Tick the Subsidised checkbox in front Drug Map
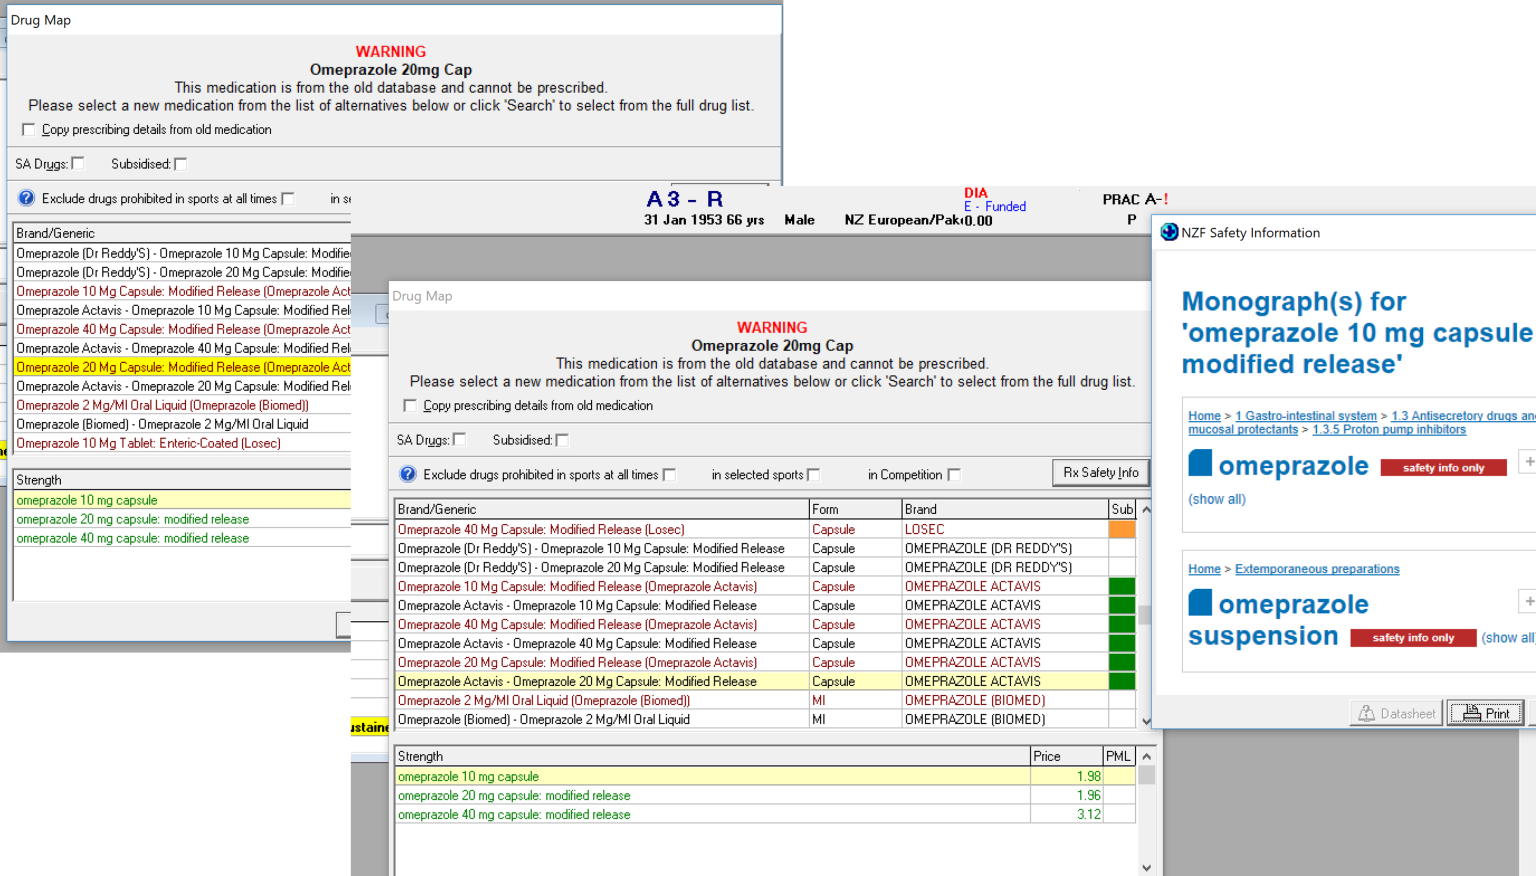This screenshot has width=1536, height=876. pos(562,440)
